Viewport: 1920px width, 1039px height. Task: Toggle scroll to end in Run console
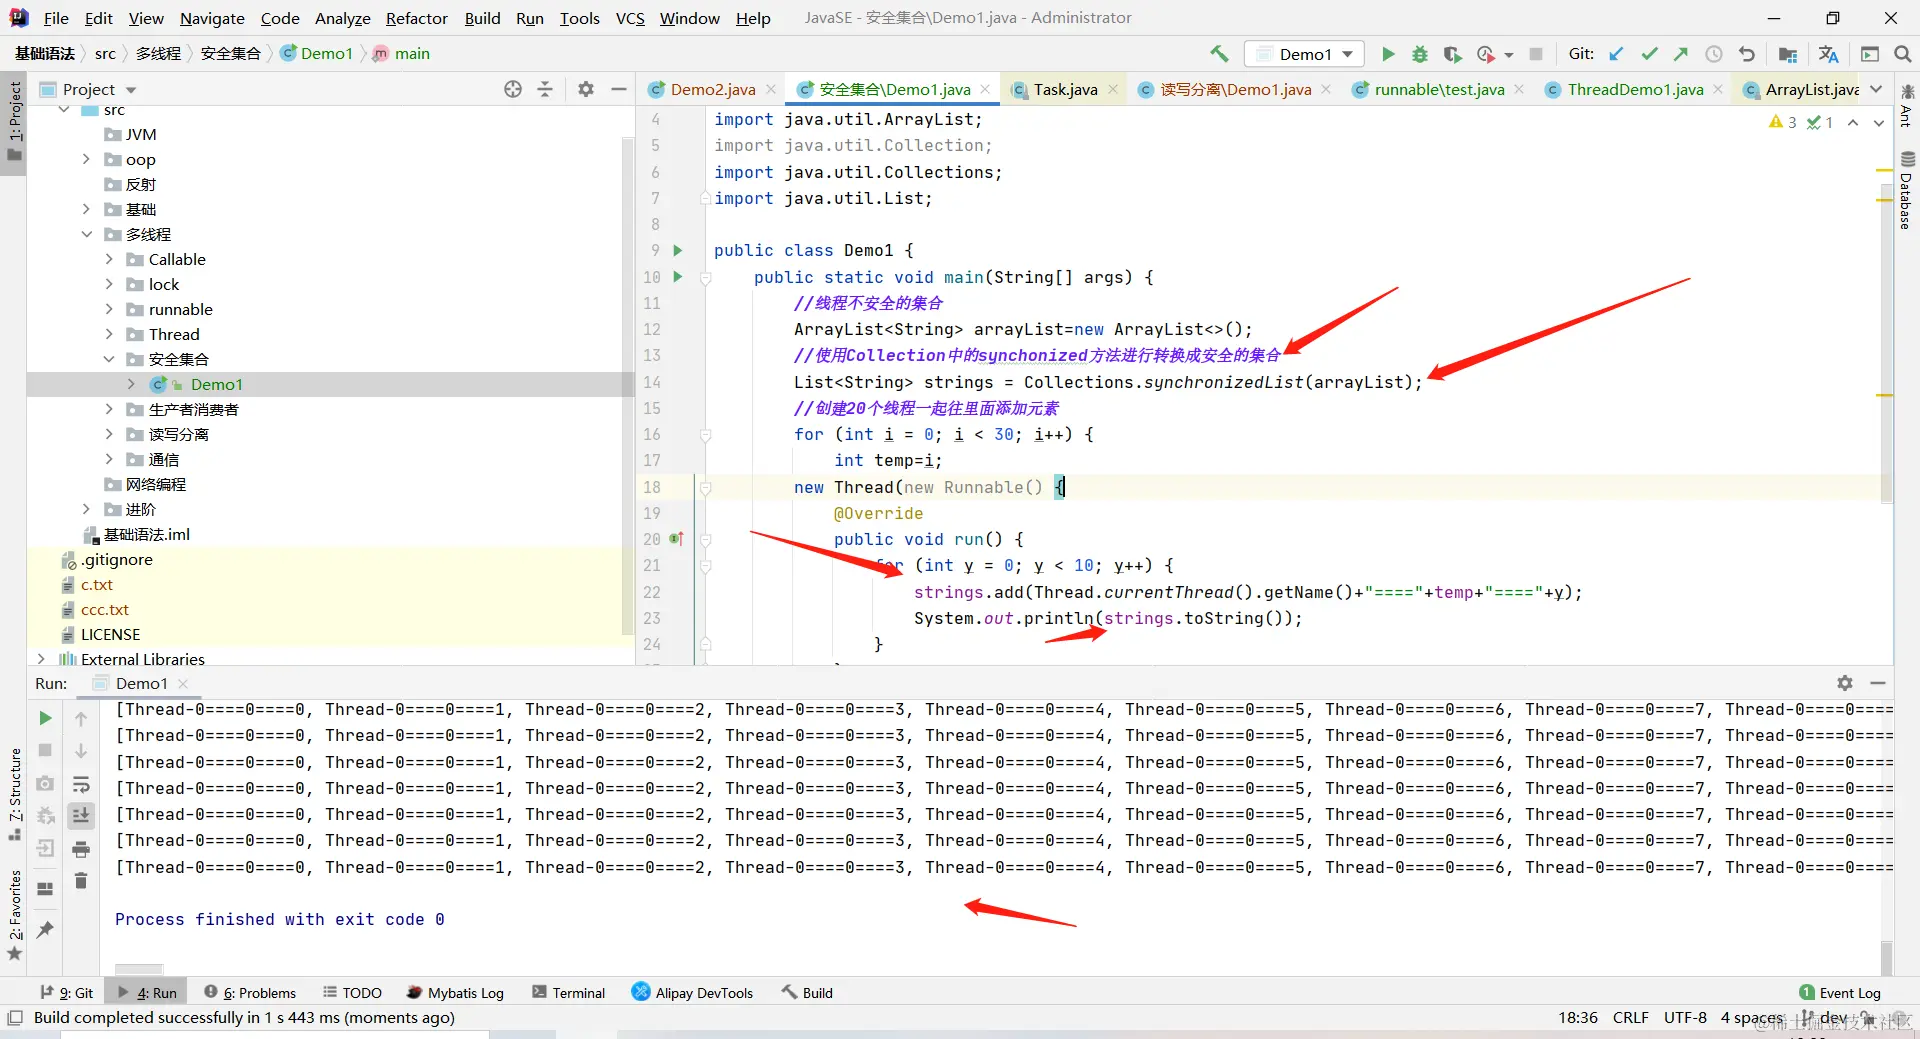point(81,816)
